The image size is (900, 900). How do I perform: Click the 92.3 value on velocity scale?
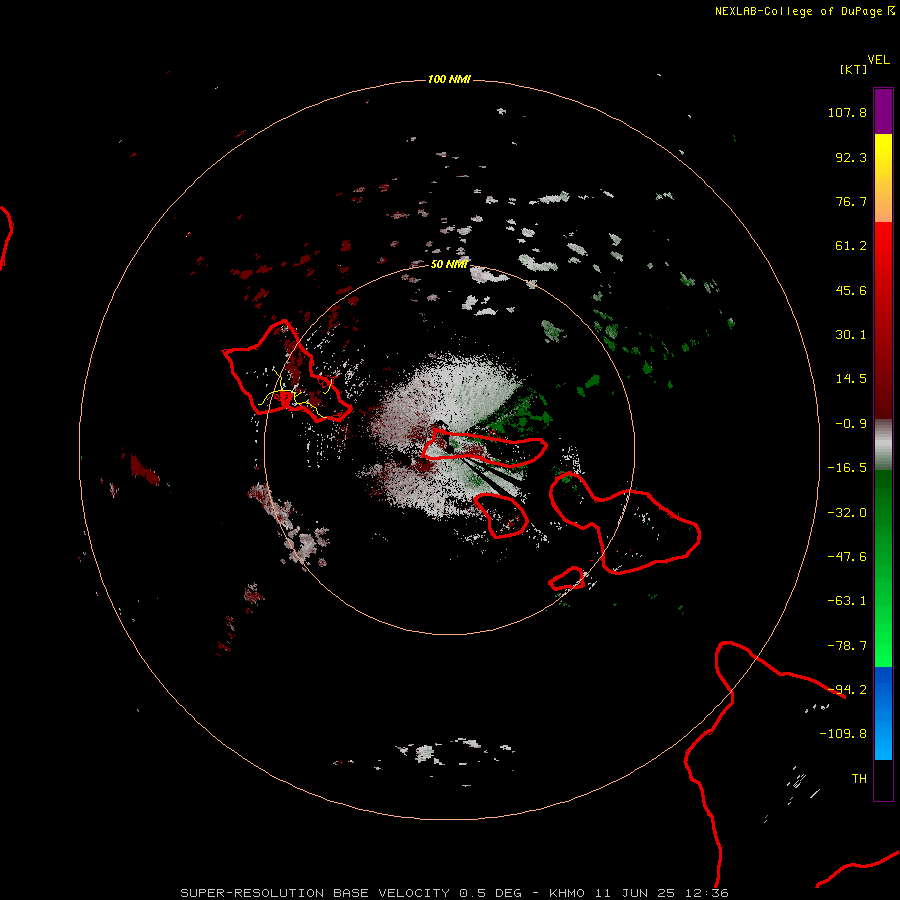click(851, 157)
